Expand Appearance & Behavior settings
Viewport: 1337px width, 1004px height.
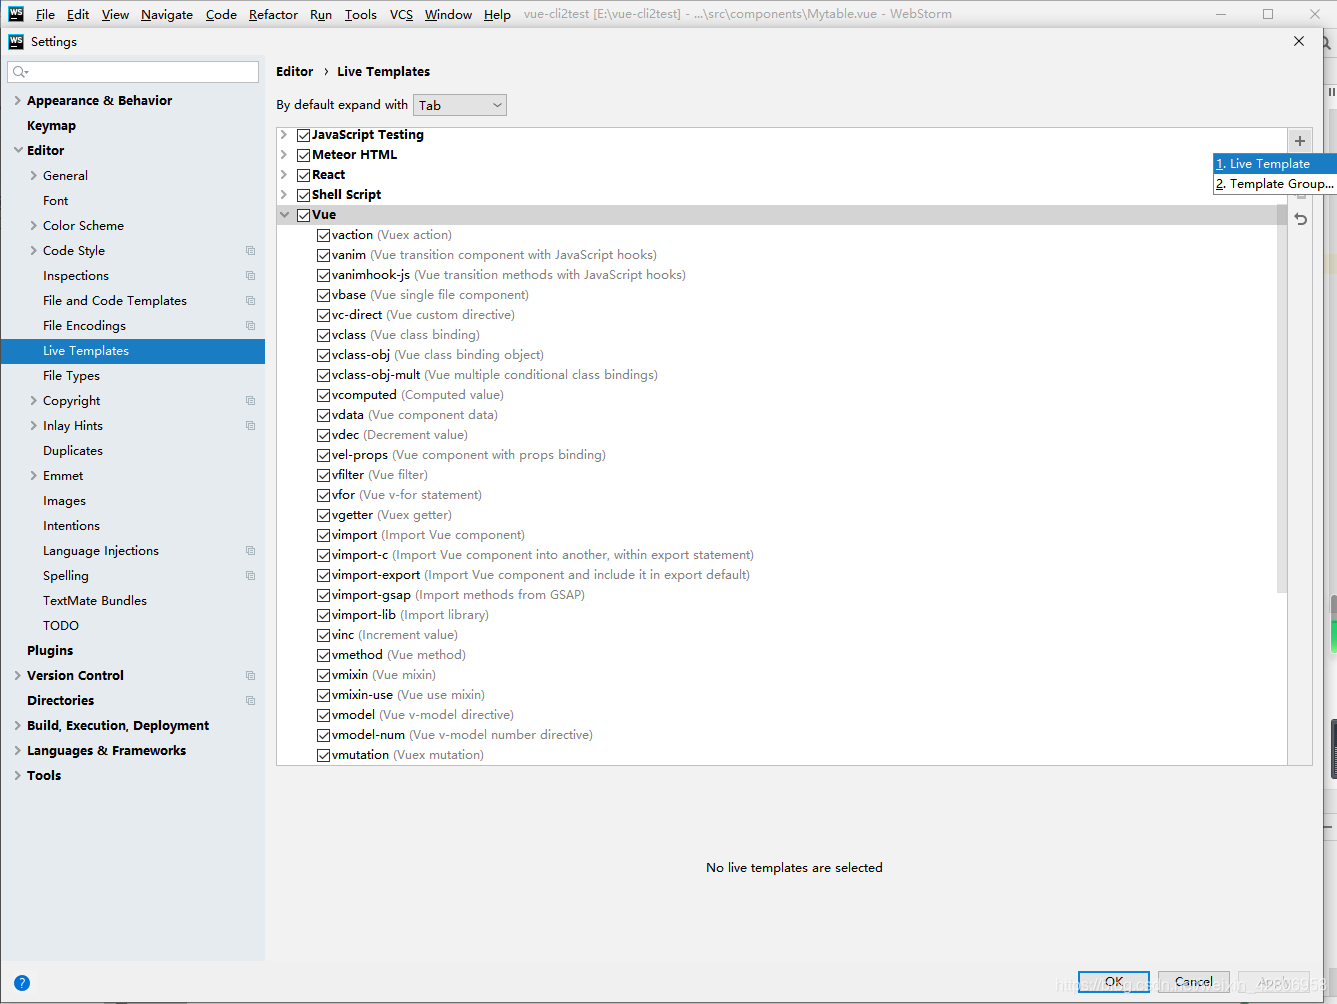pyautogui.click(x=18, y=101)
